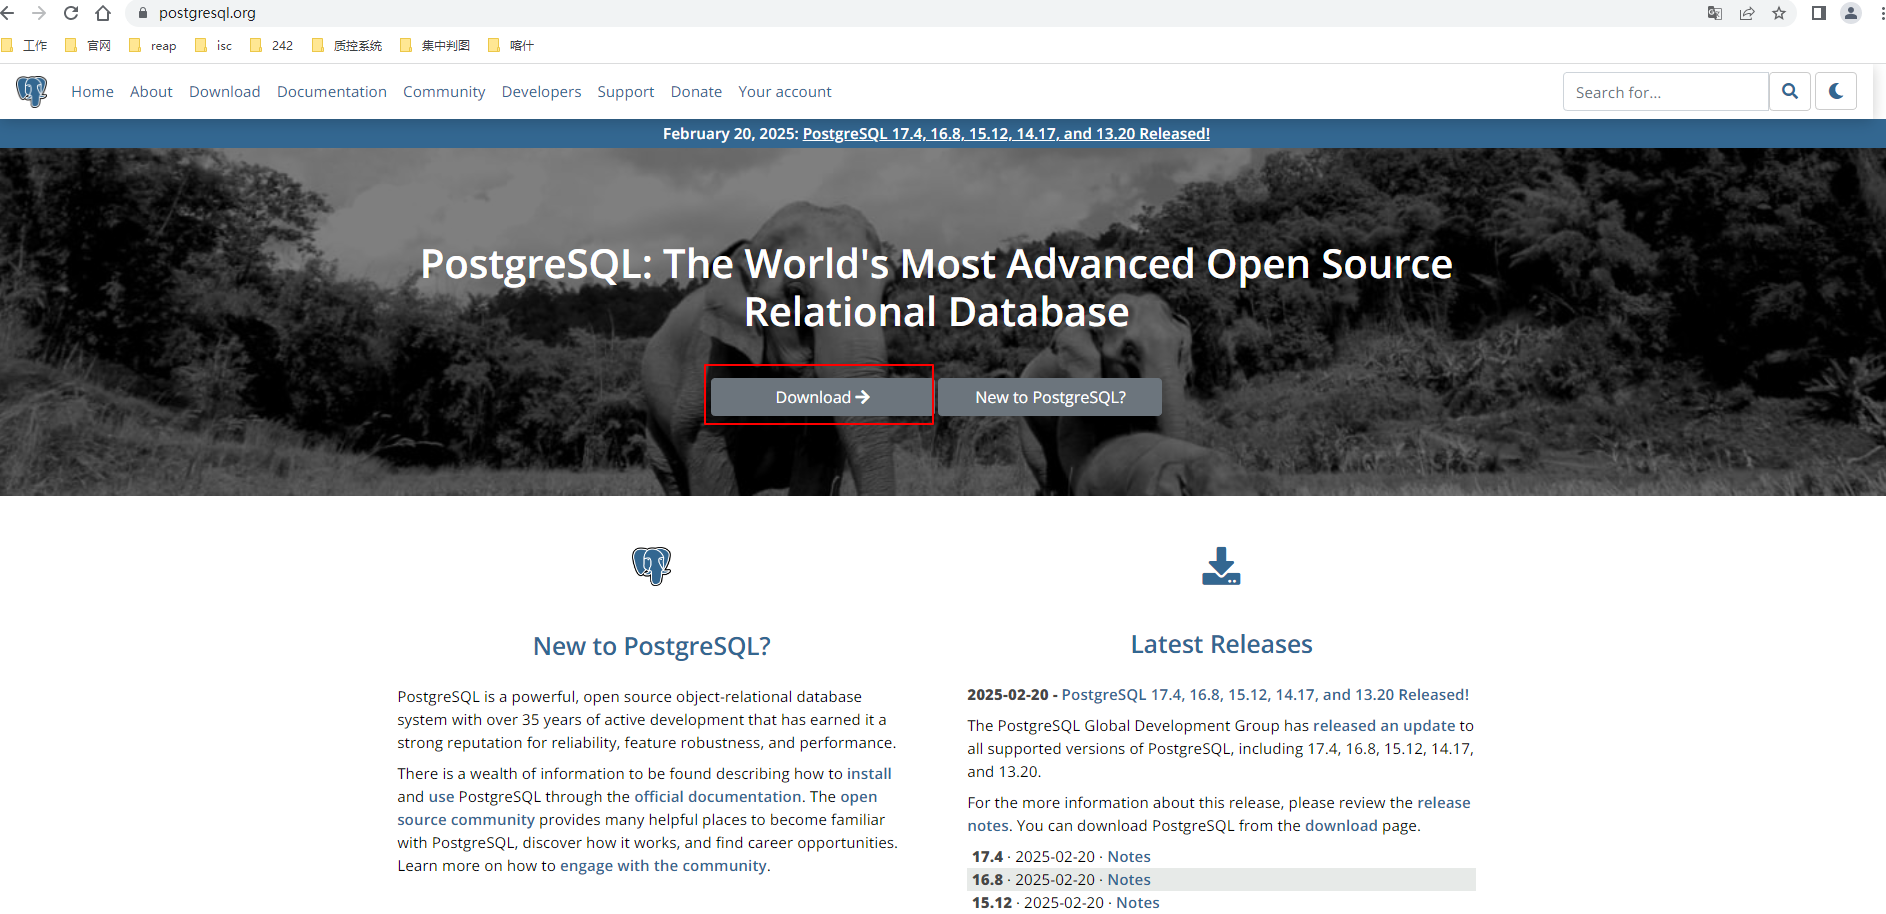Toggle dark mode with the moon icon
Viewport: 1886px width, 914px height.
(1837, 91)
